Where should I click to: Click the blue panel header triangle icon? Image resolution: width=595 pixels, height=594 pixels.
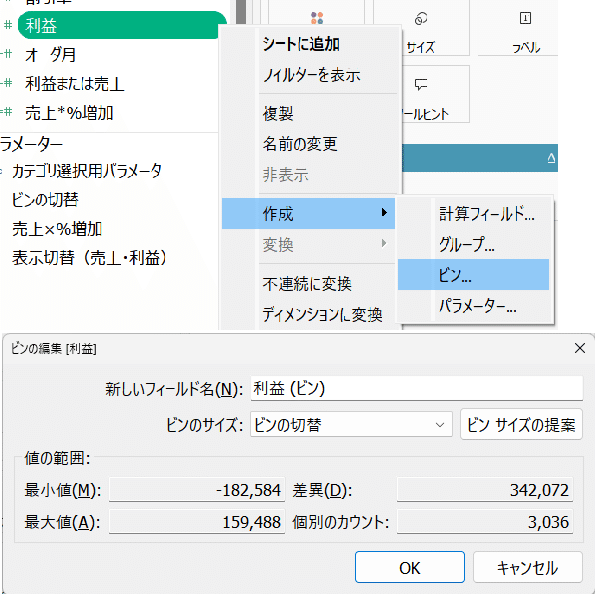551,158
